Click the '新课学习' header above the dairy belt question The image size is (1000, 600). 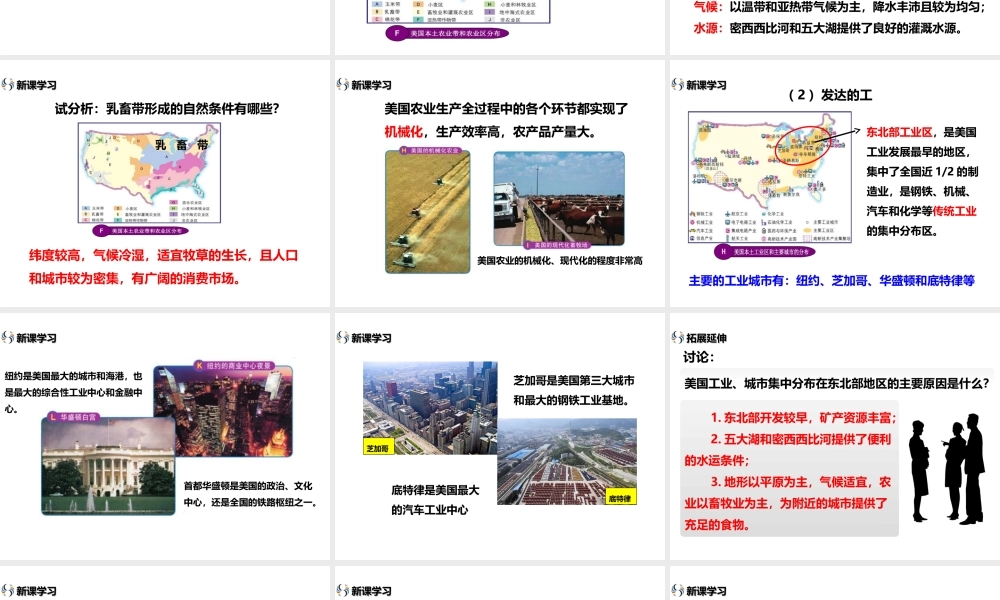coord(36,85)
